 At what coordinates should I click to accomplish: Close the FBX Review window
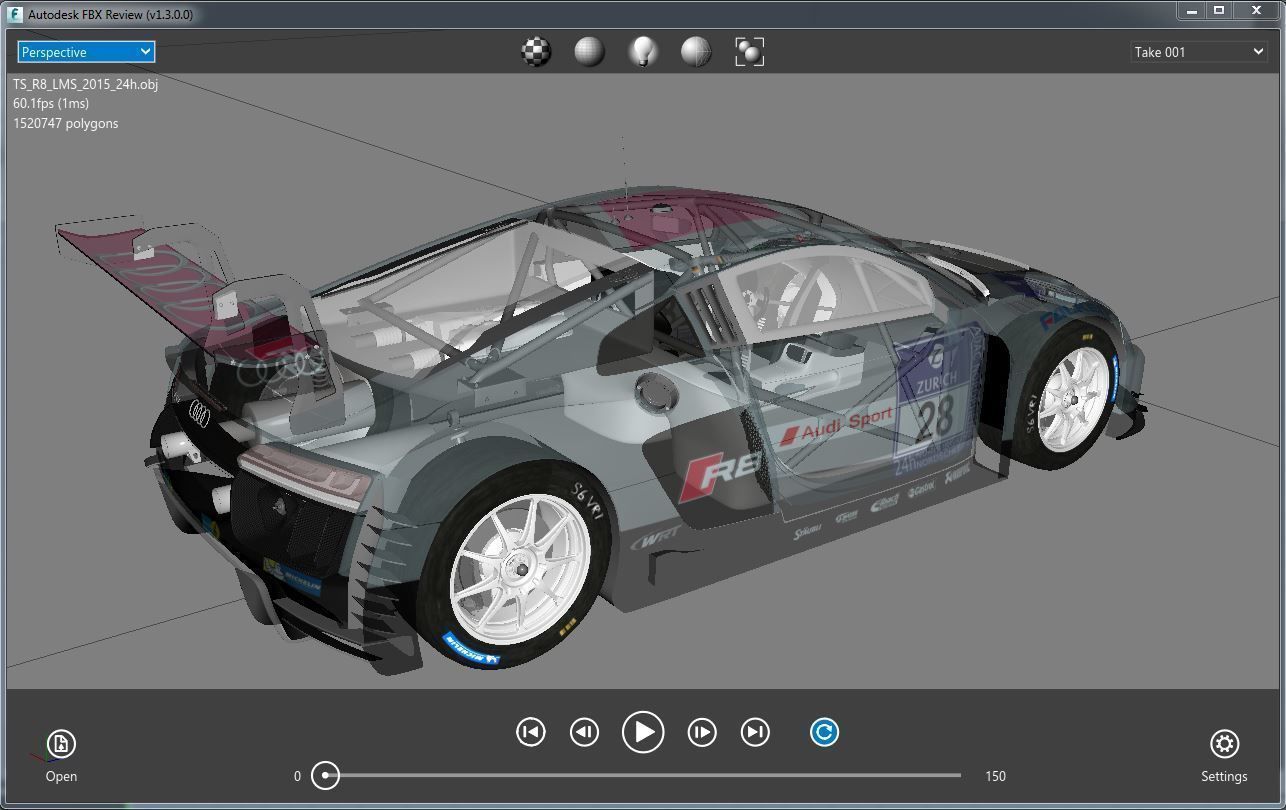(1257, 10)
